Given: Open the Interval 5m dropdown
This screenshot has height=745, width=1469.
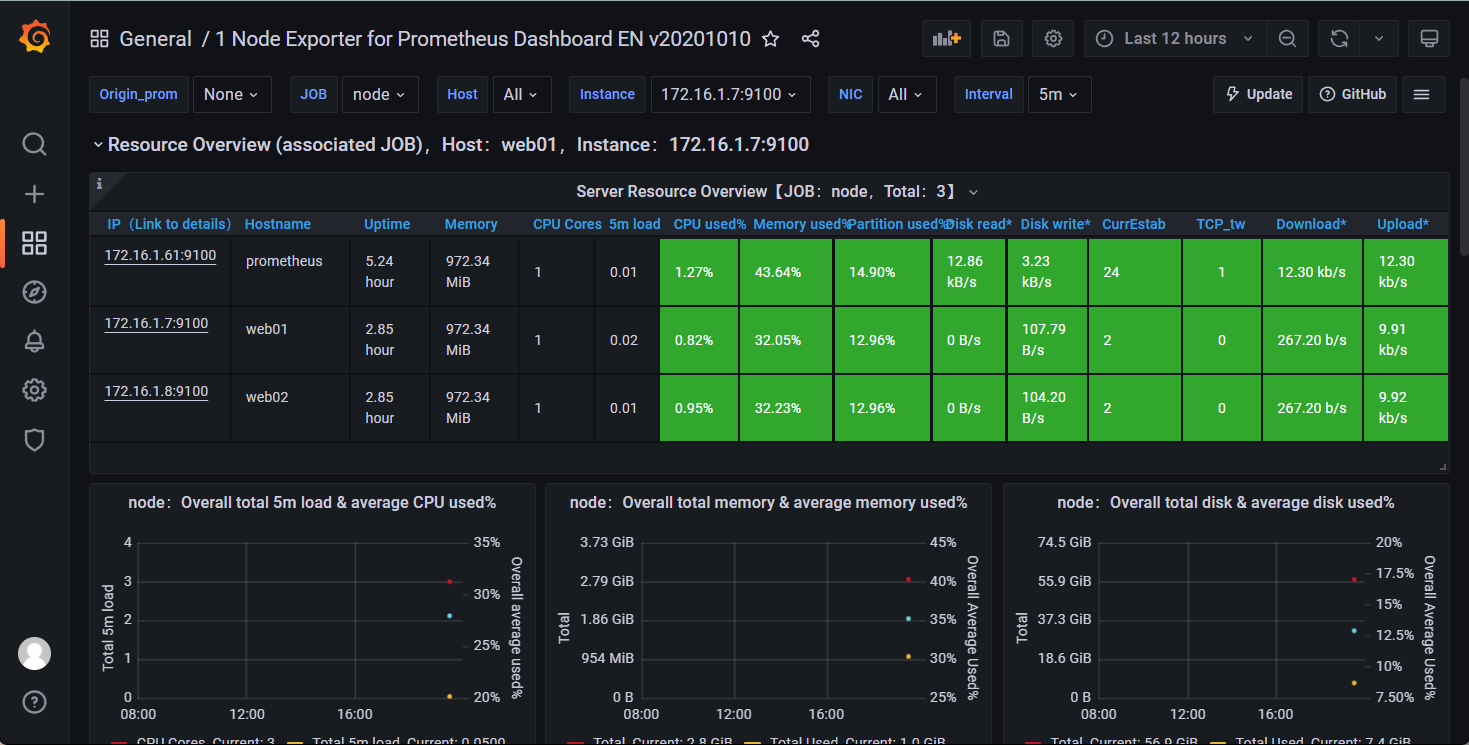Looking at the screenshot, I should (x=1059, y=94).
